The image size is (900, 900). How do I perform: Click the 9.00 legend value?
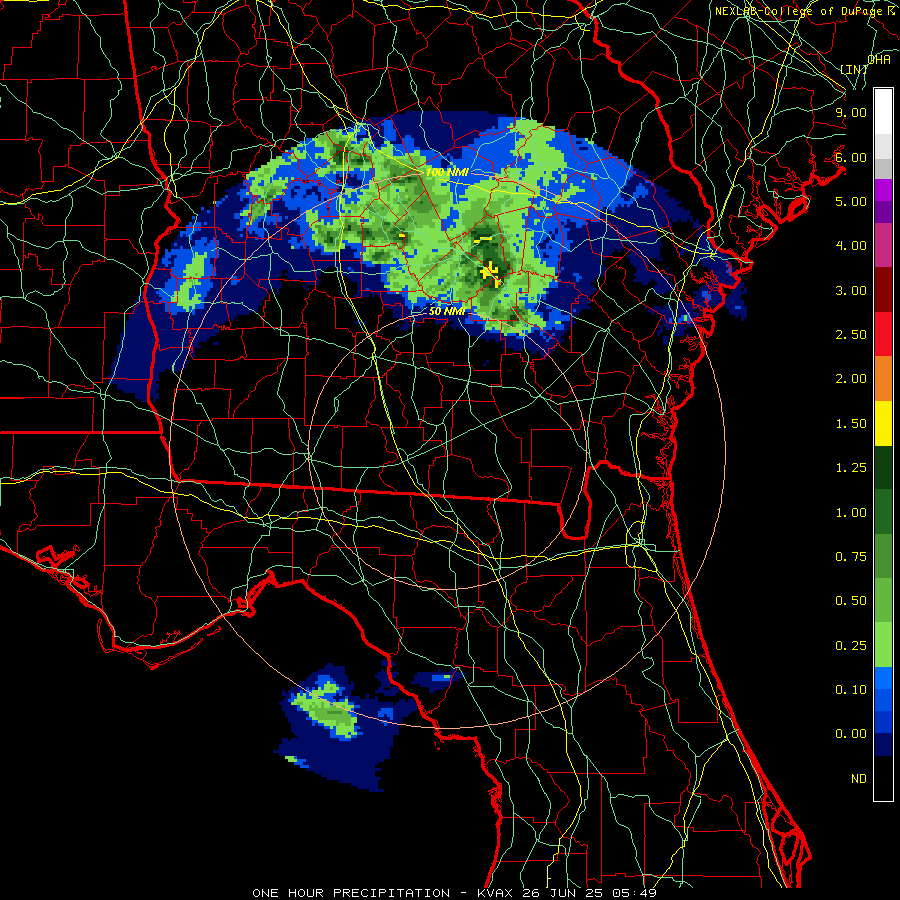[x=851, y=112]
